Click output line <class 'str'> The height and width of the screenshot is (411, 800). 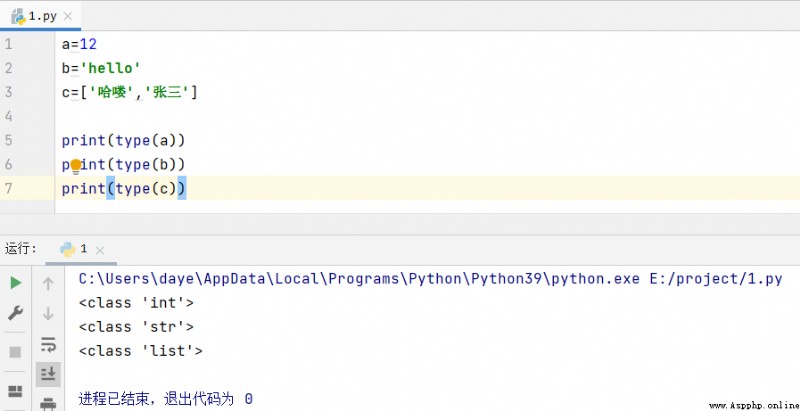pyautogui.click(x=136, y=327)
